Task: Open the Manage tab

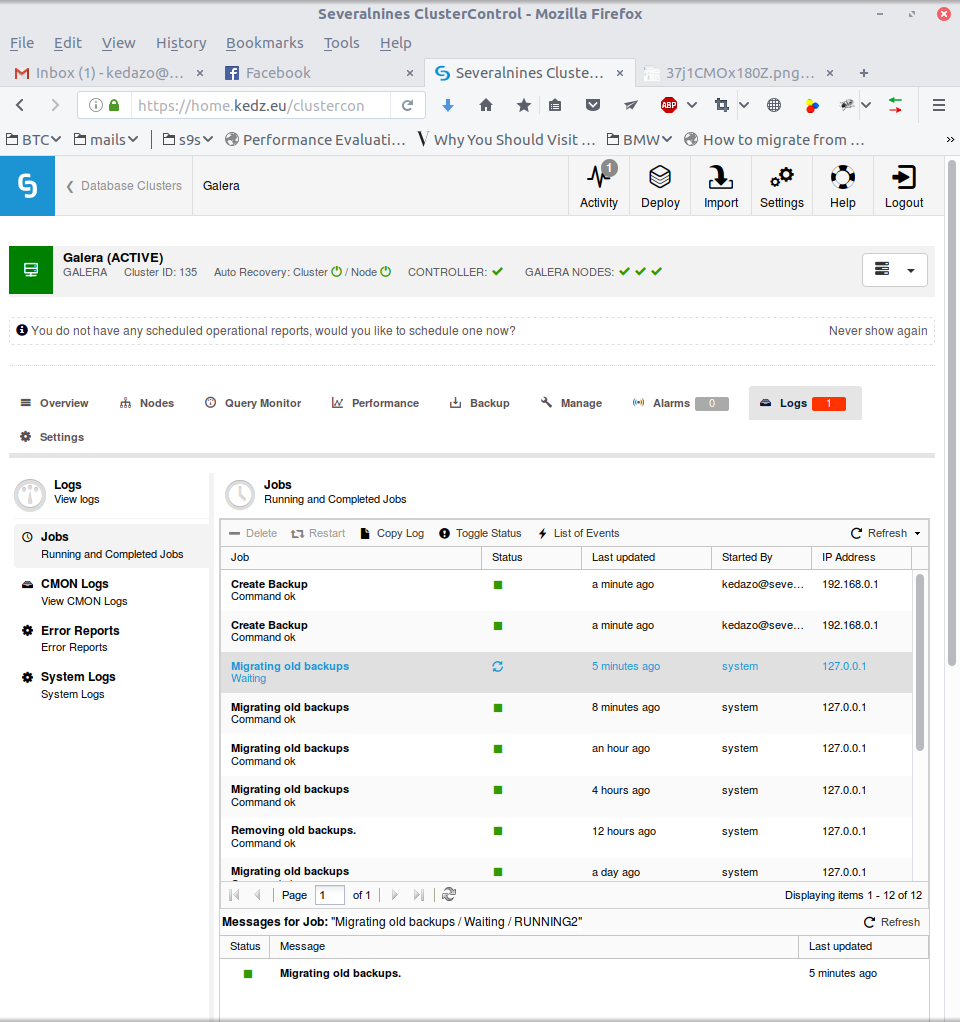Action: click(x=572, y=403)
